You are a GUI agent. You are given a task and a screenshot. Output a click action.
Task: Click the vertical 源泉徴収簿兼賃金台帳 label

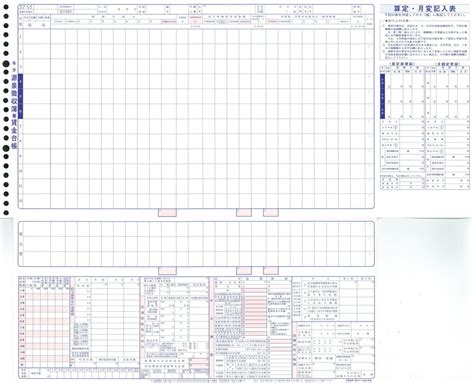click(14, 112)
